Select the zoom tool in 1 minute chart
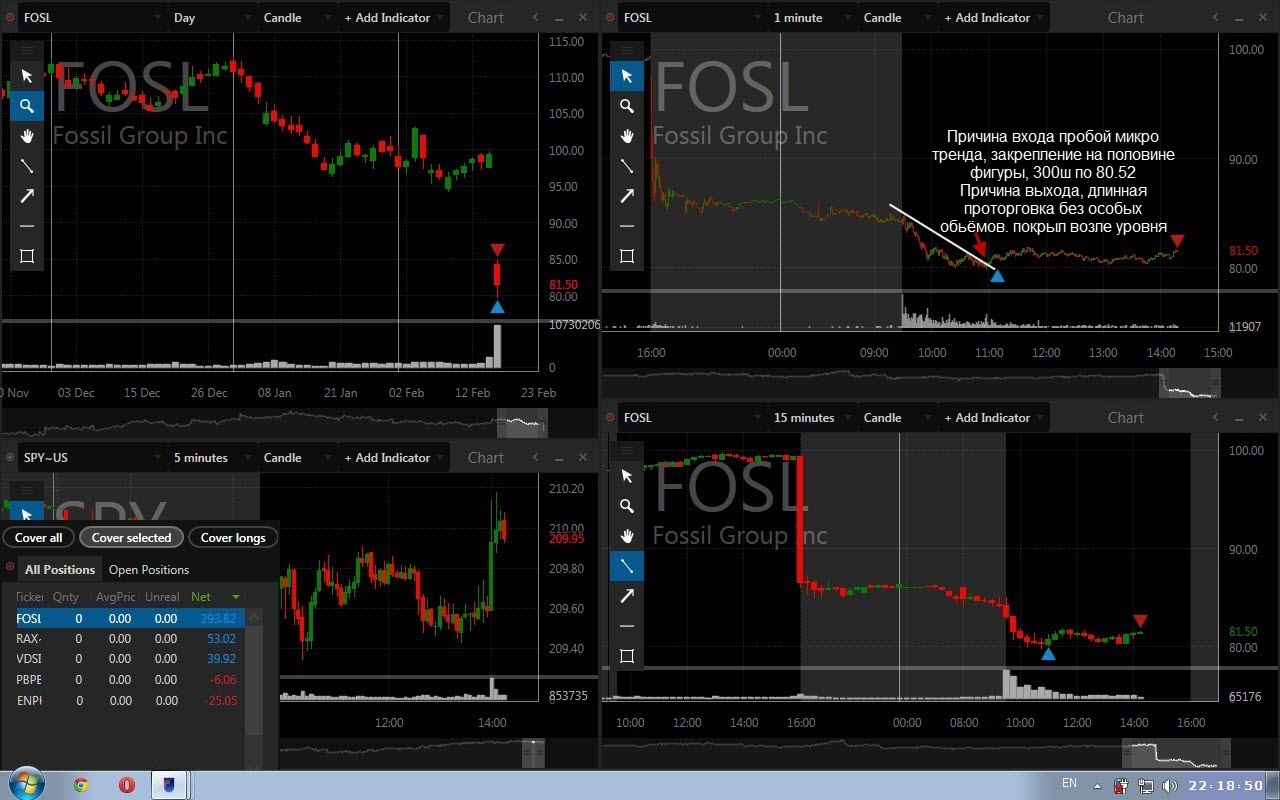This screenshot has height=800, width=1280. (627, 106)
